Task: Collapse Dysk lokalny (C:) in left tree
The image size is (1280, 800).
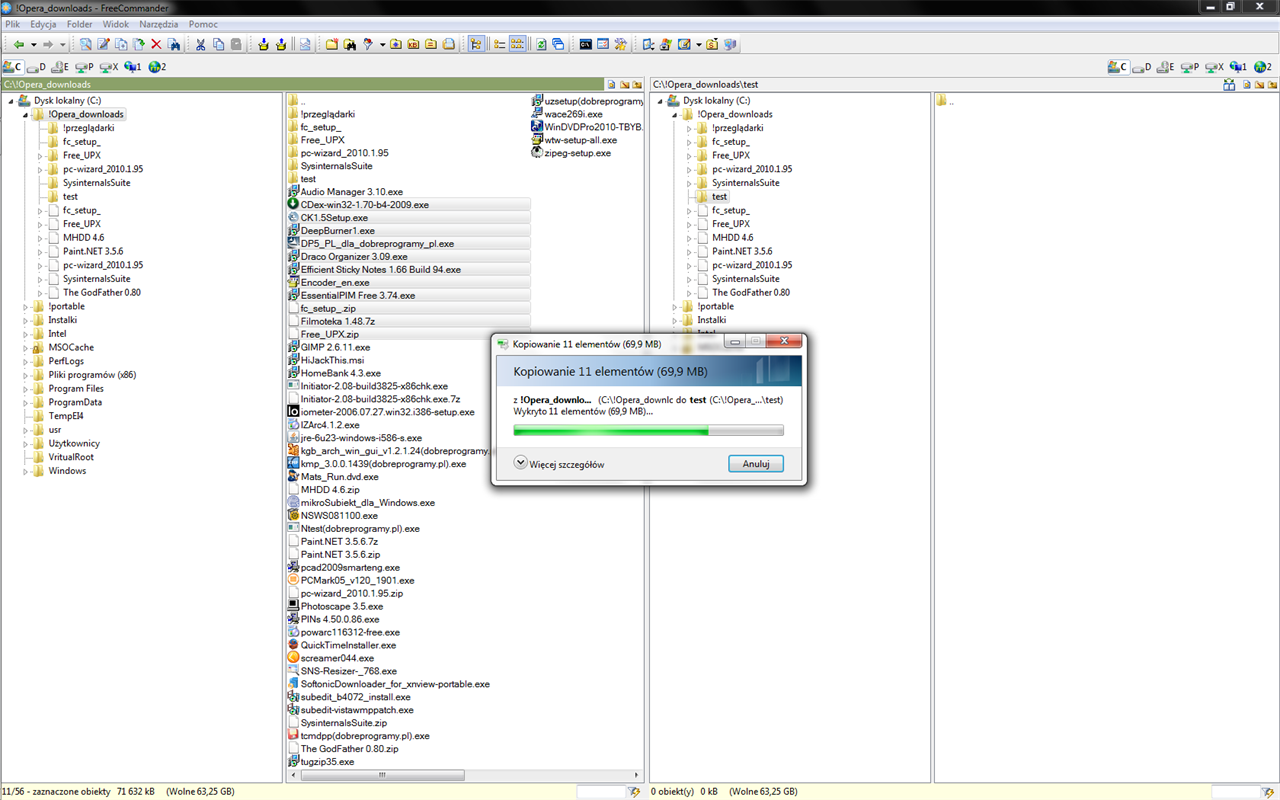Action: pyautogui.click(x=12, y=101)
